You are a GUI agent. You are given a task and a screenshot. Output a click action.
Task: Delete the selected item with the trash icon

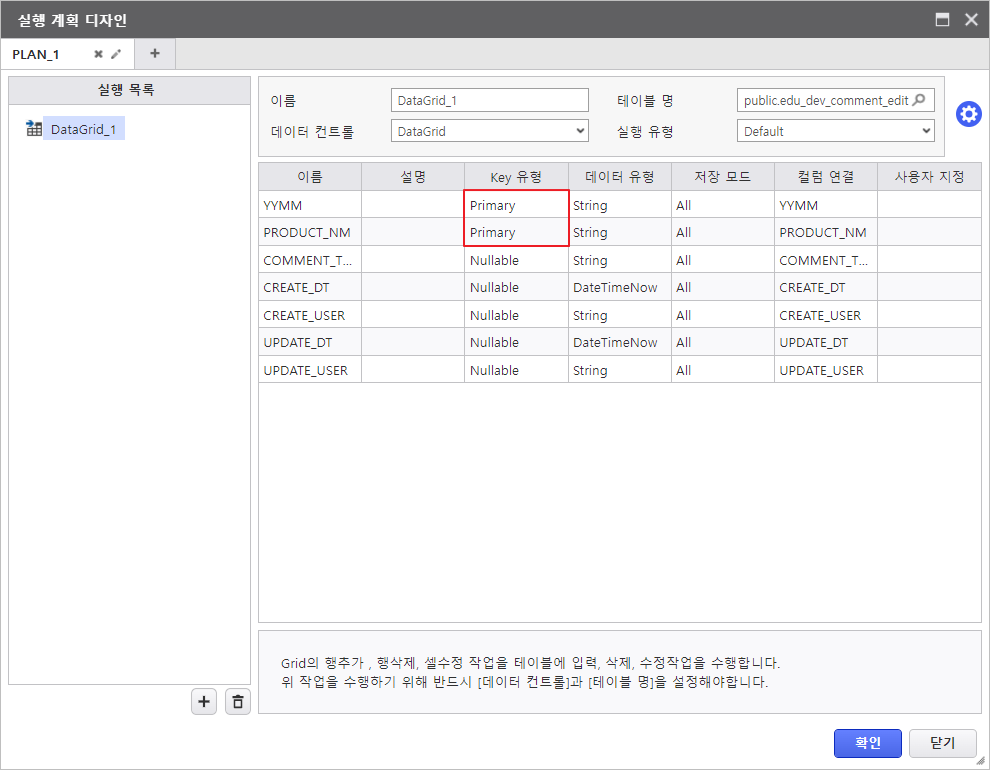[x=237, y=702]
